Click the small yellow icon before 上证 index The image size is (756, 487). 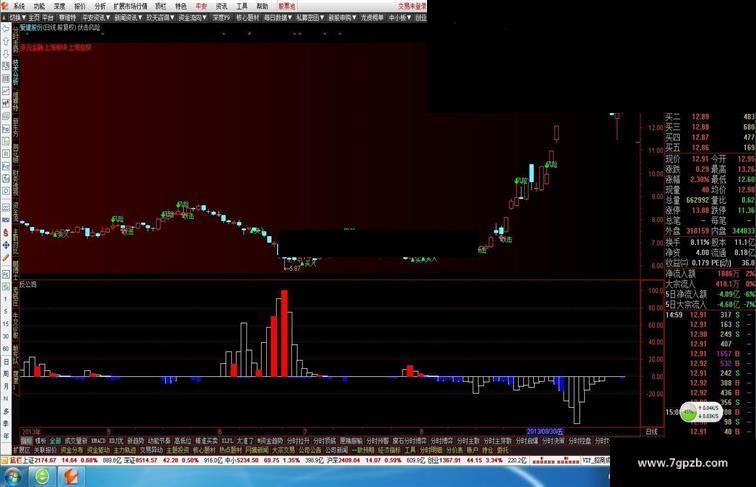tap(5, 460)
